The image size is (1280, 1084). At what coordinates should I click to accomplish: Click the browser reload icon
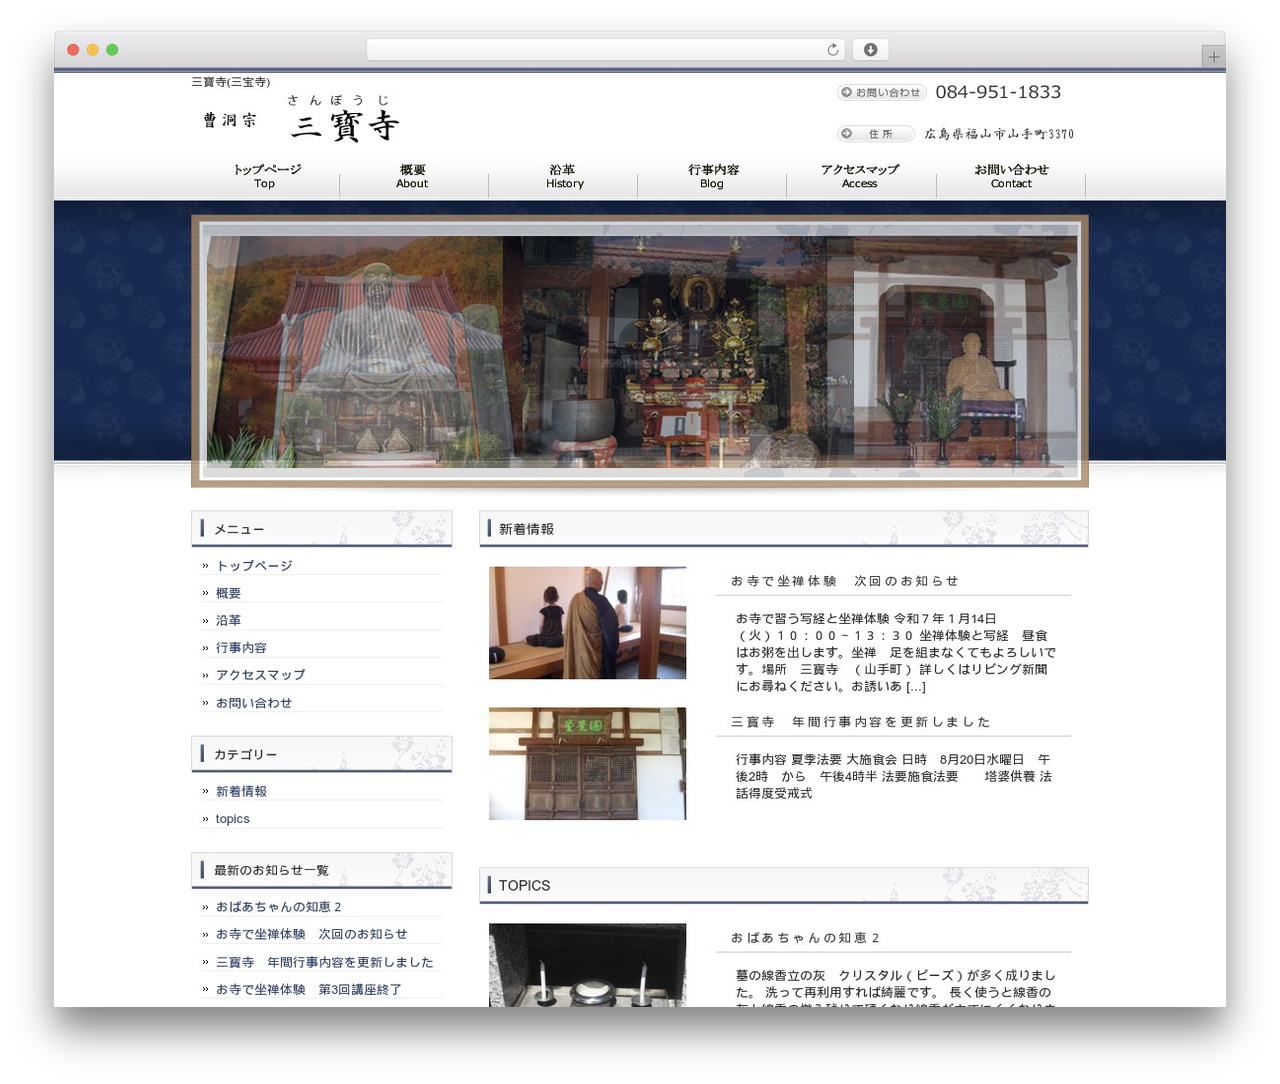click(833, 50)
